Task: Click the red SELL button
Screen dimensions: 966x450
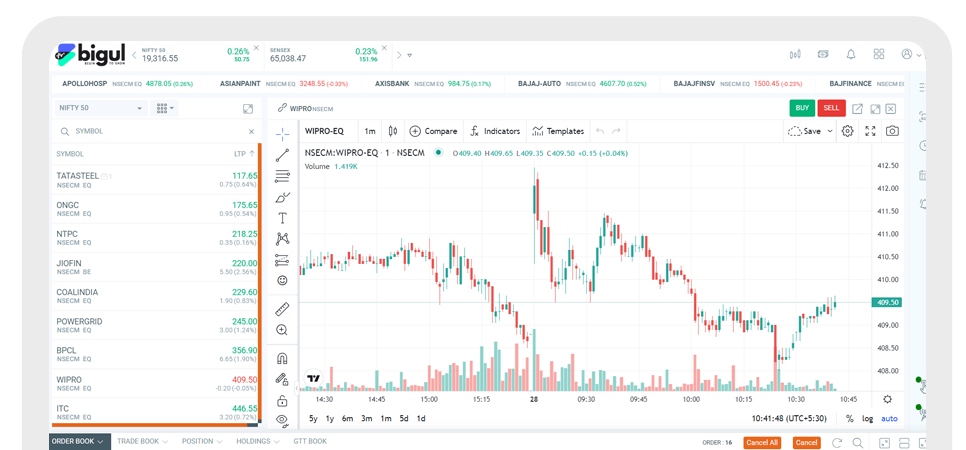Action: (831, 108)
